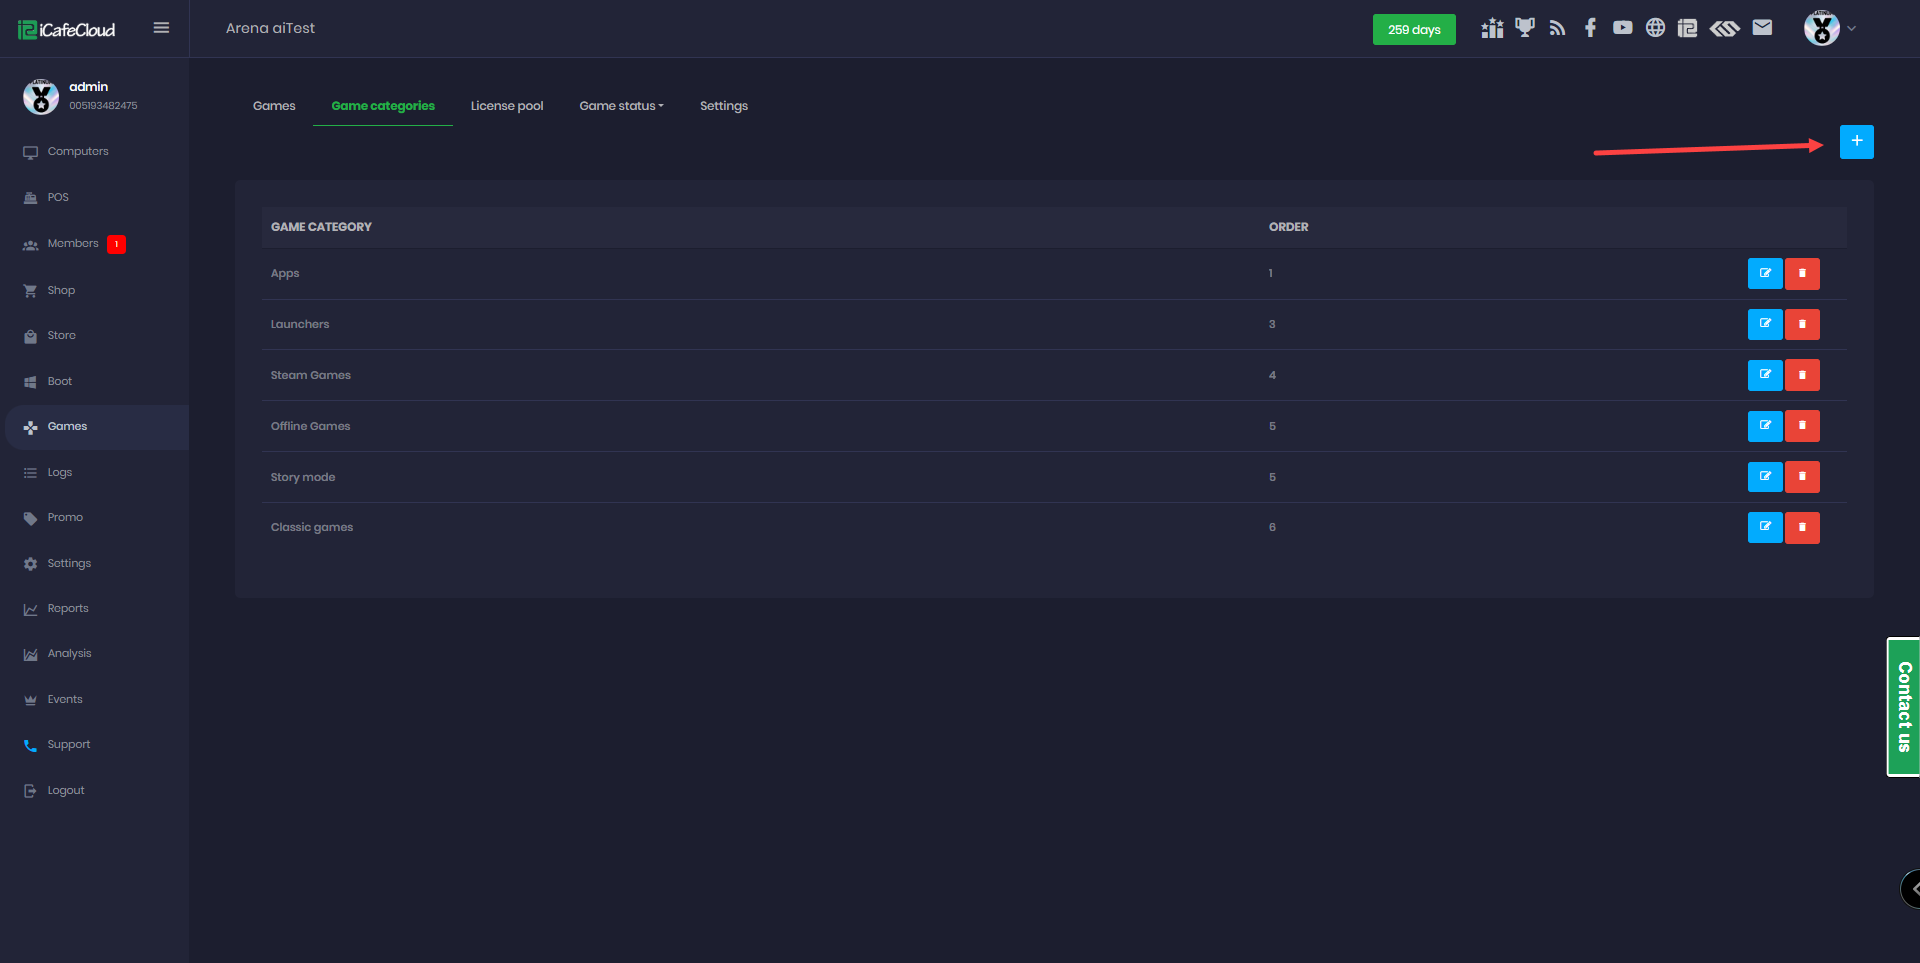Click the iCafeCloud logo
The height and width of the screenshot is (963, 1920).
pyautogui.click(x=67, y=30)
